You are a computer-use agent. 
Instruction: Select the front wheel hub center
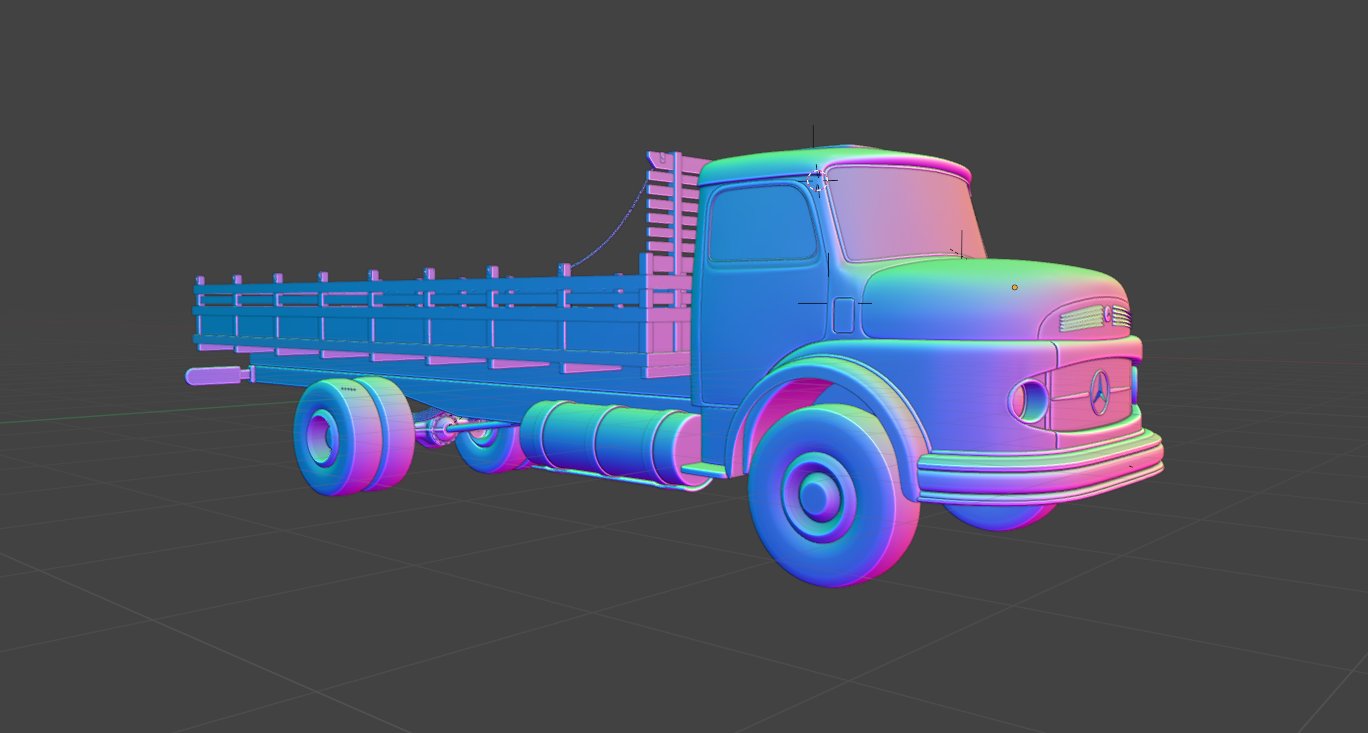coord(817,492)
